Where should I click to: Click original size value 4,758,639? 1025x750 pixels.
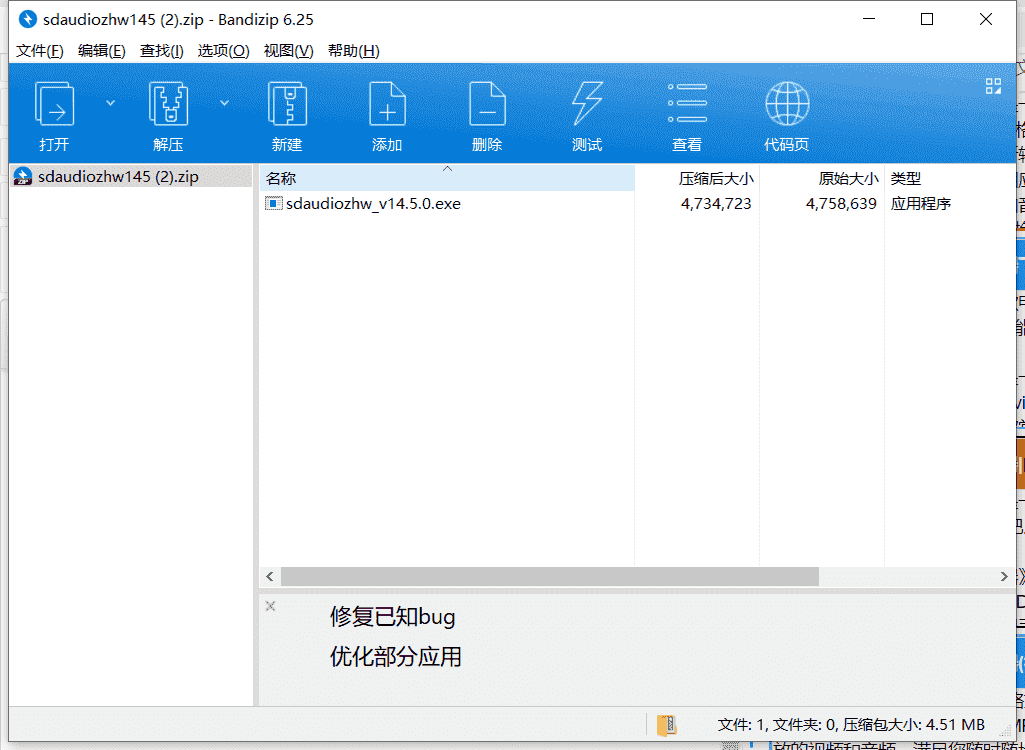pyautogui.click(x=841, y=204)
